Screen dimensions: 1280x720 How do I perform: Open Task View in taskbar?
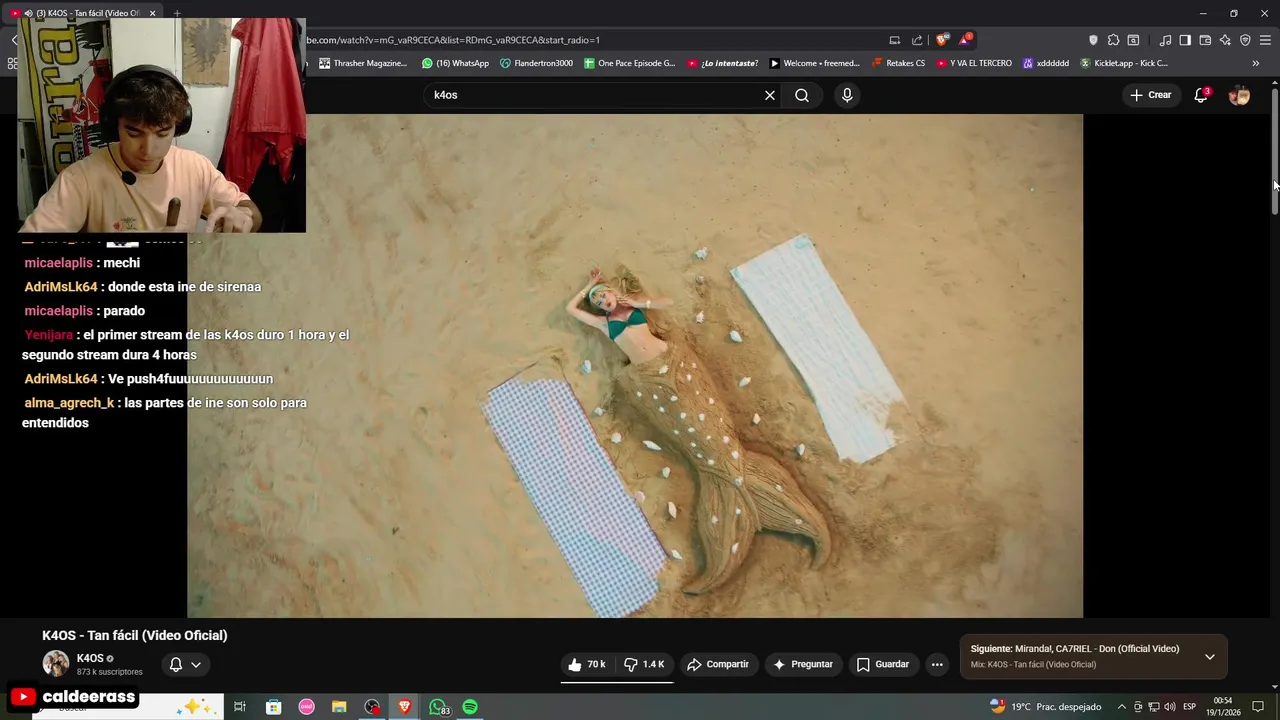click(240, 707)
